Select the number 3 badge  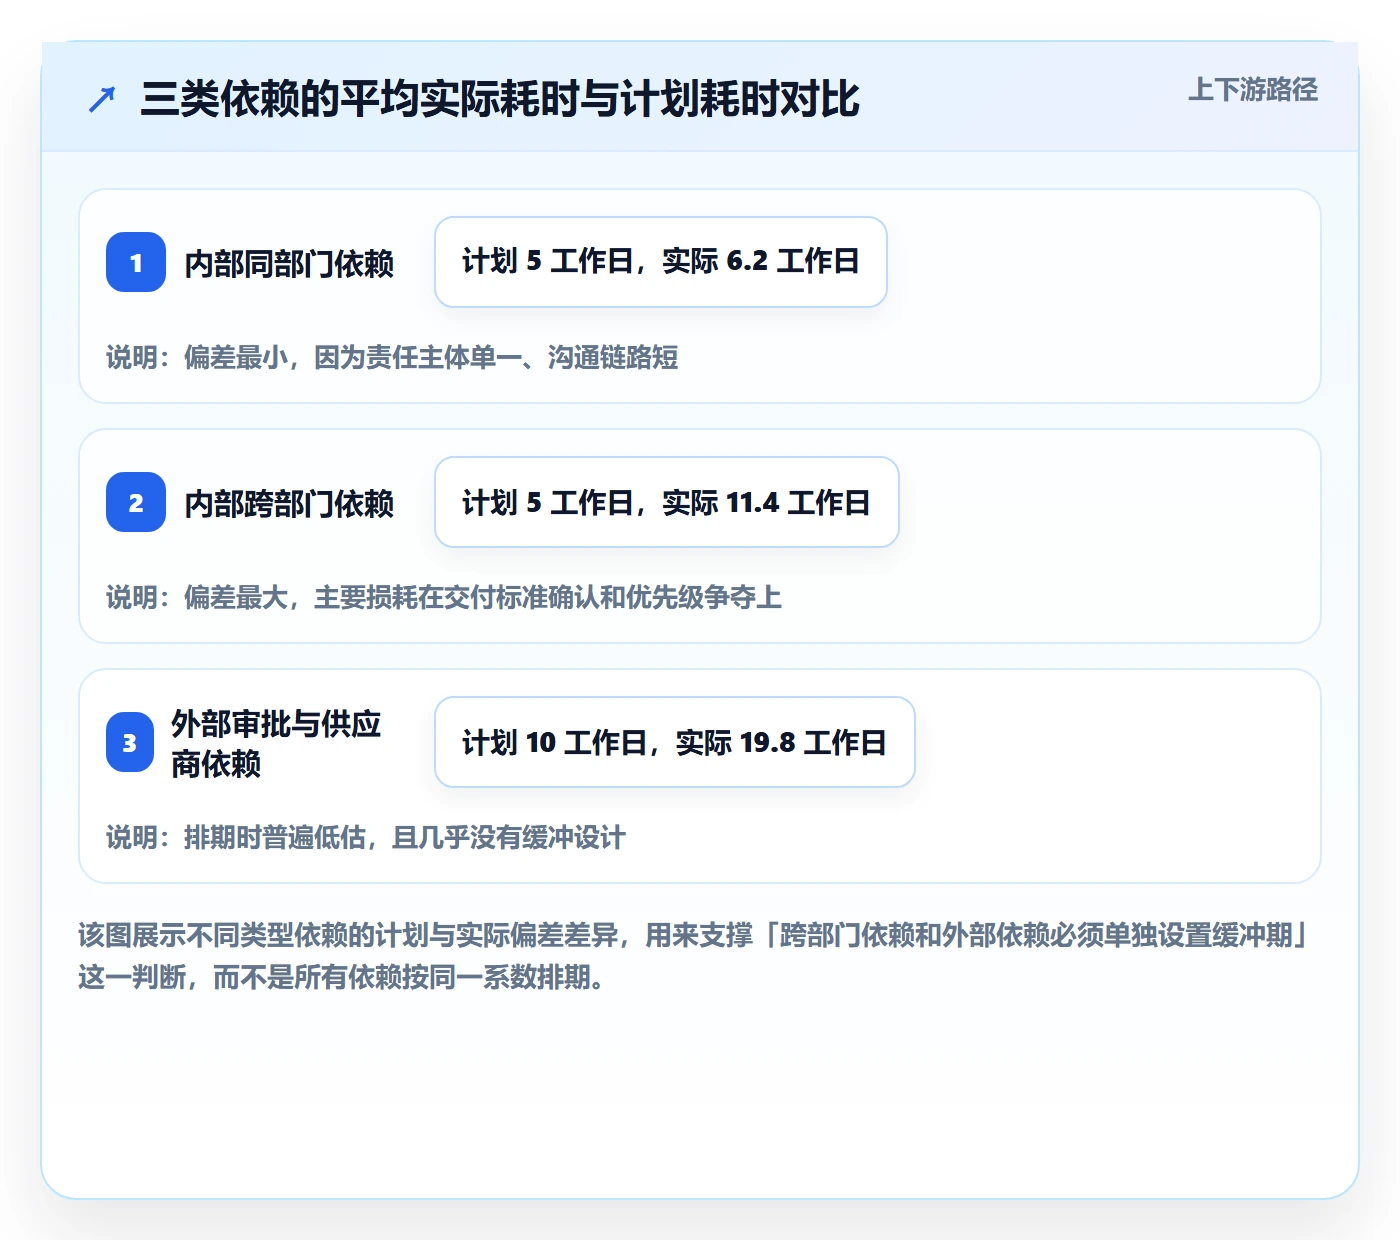click(x=130, y=742)
